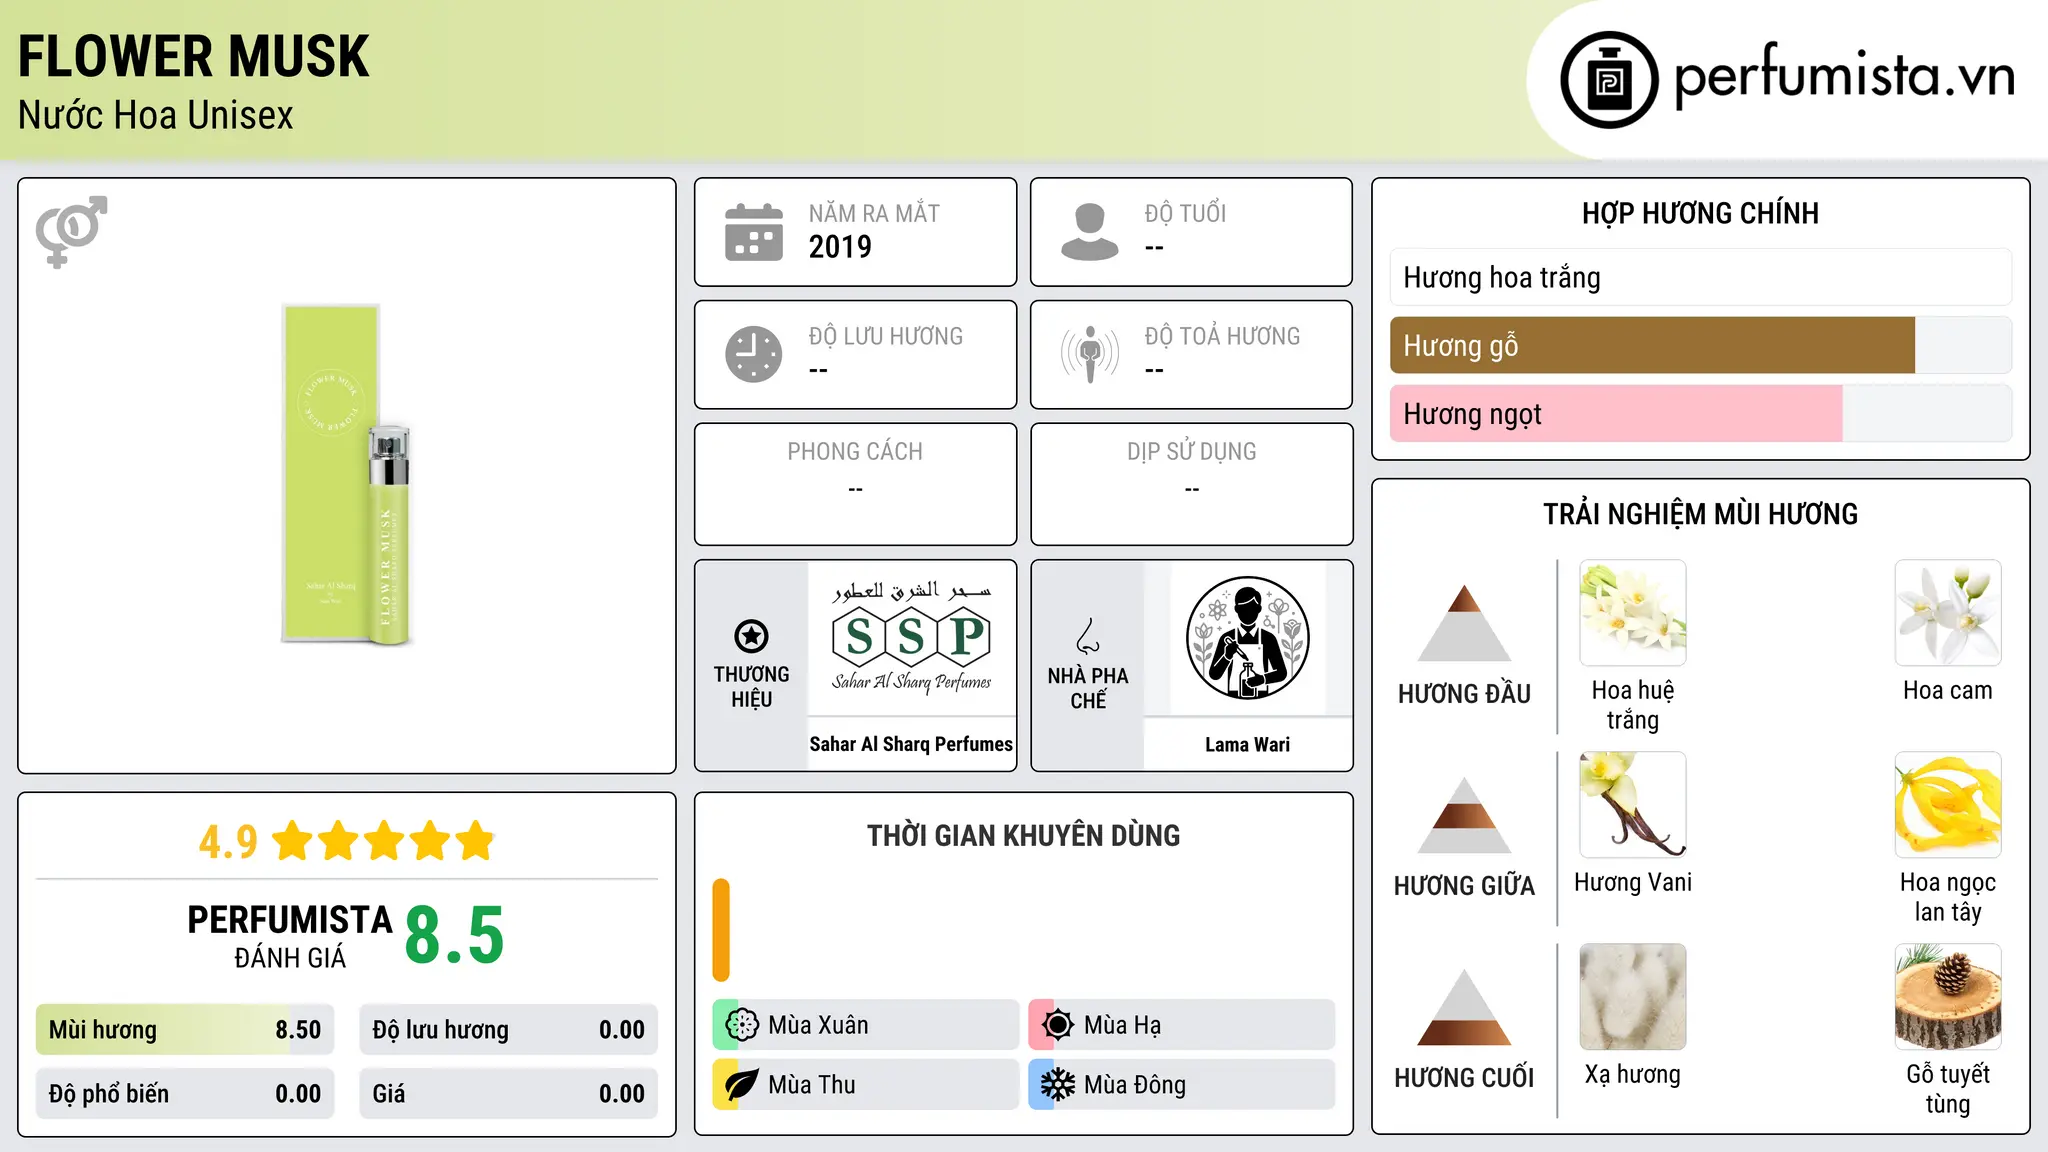Click the Hoa ngọc lan tây note label
The height and width of the screenshot is (1152, 2048).
pos(1948,897)
